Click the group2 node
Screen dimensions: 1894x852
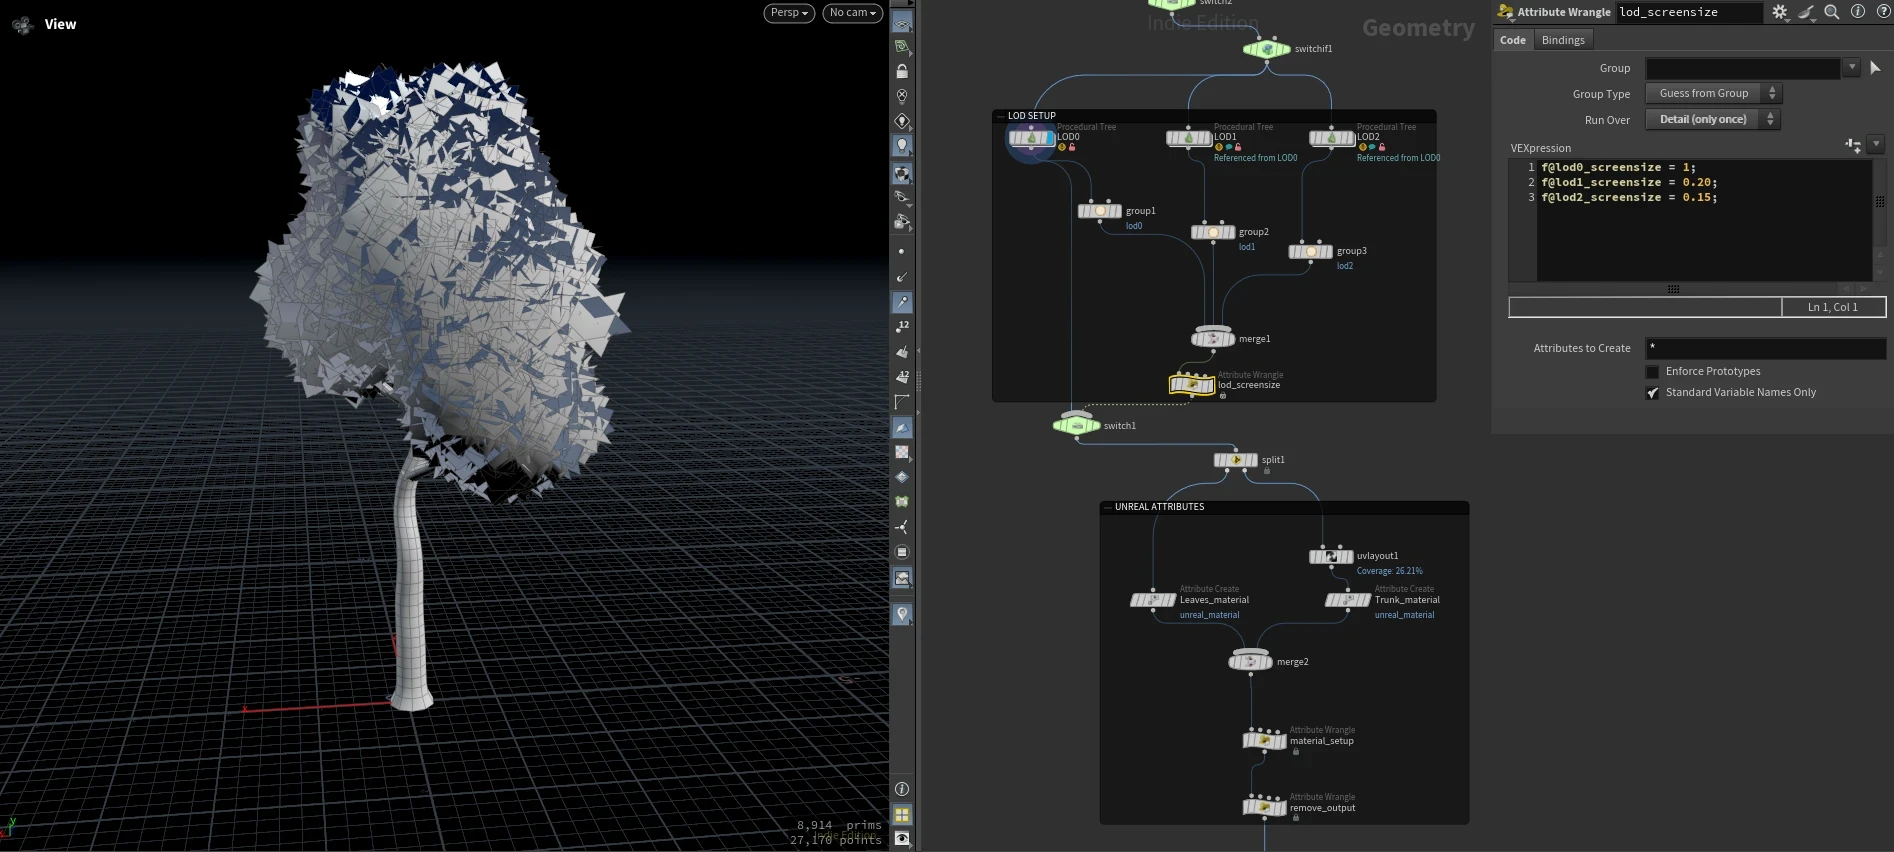[1213, 232]
